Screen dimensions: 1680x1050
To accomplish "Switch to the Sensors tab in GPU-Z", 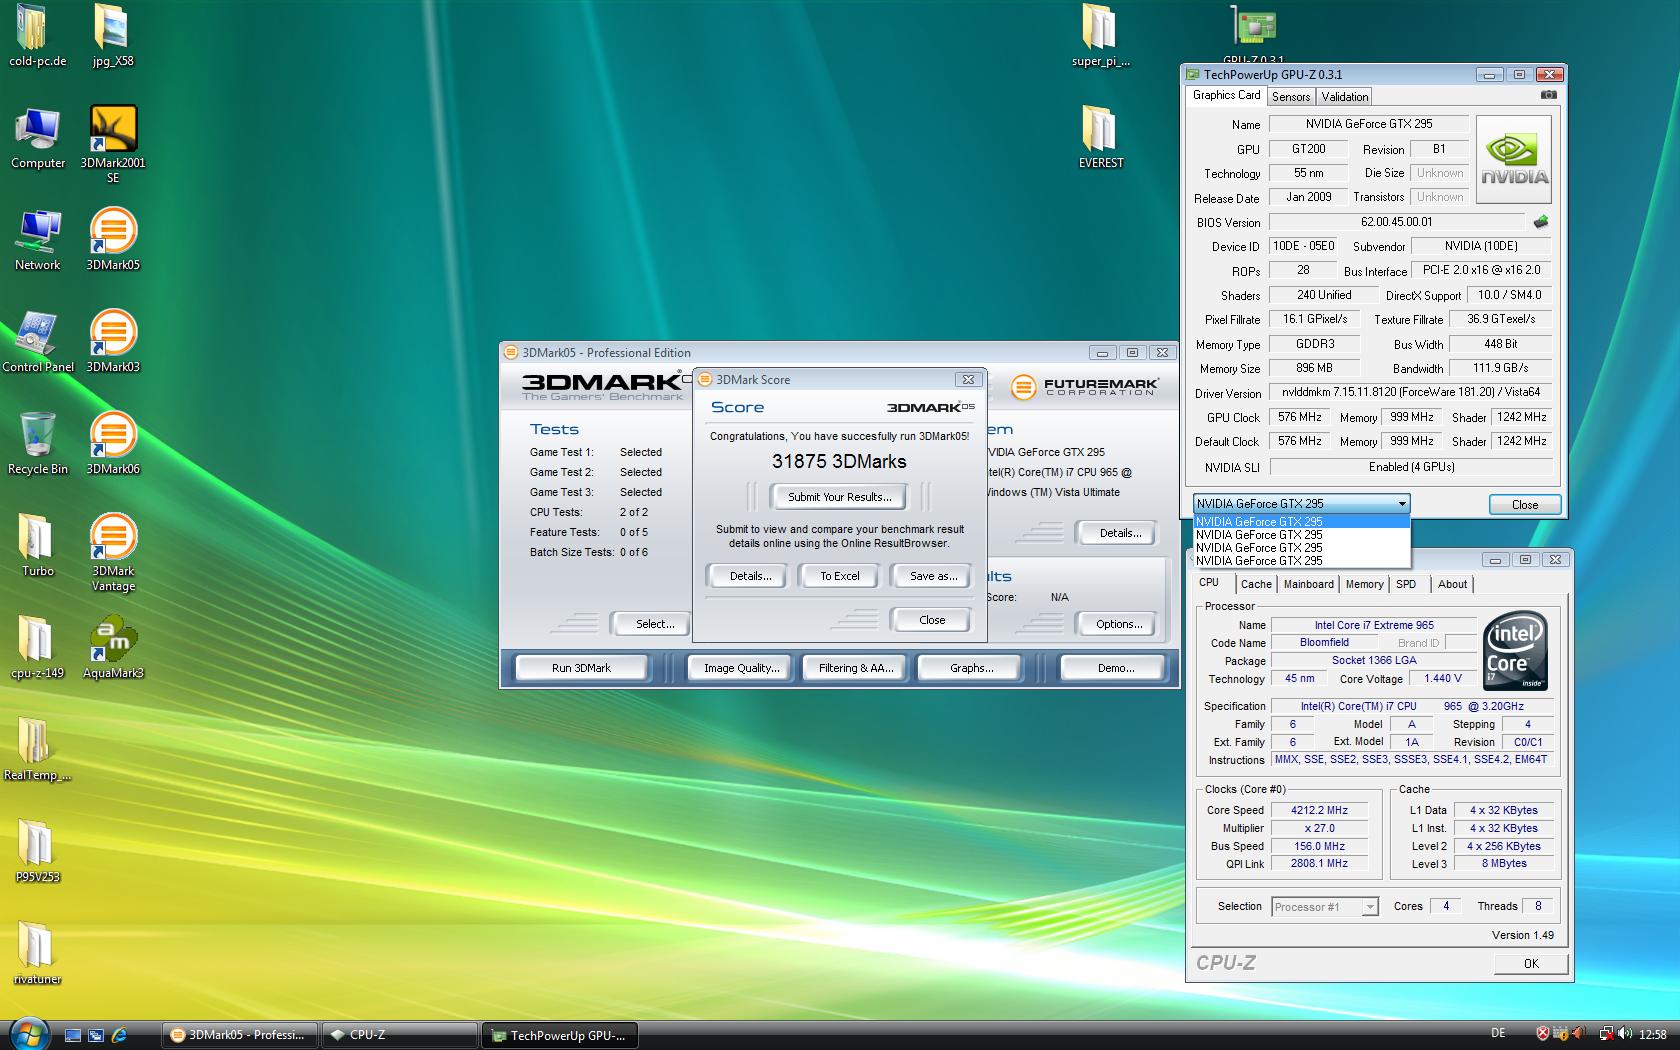I will click(x=1290, y=97).
